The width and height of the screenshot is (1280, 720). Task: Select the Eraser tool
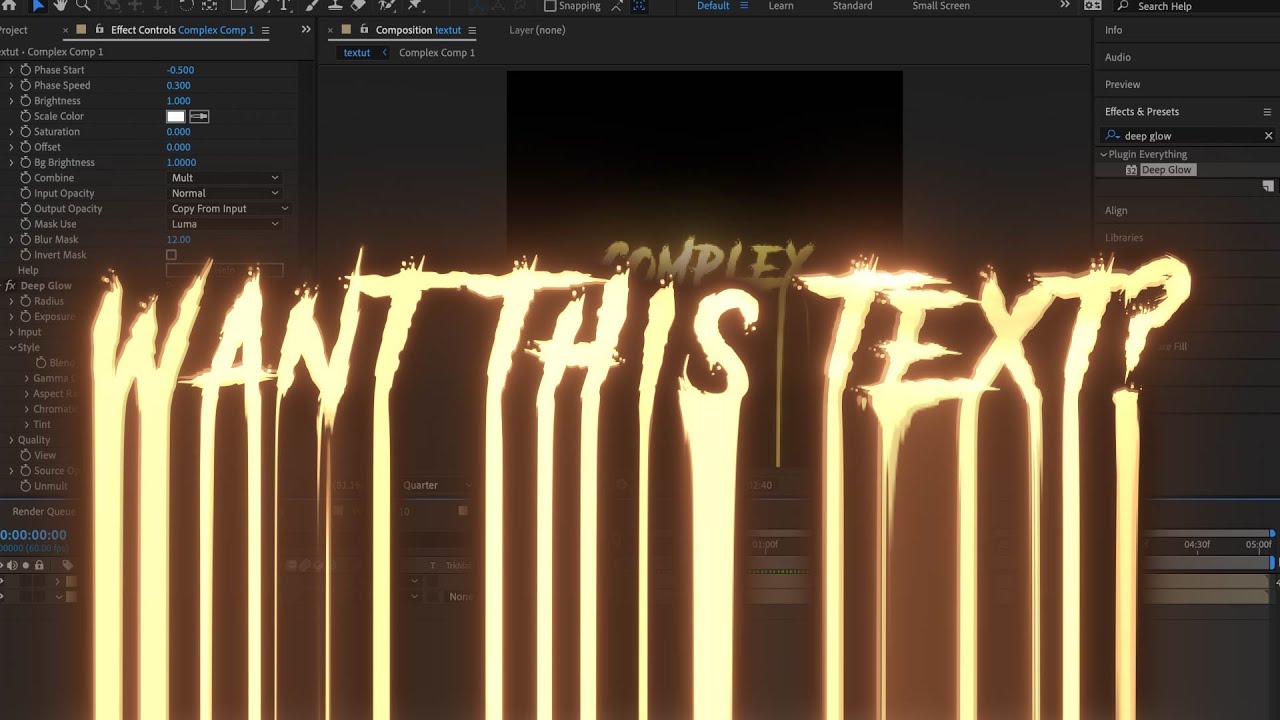[359, 6]
